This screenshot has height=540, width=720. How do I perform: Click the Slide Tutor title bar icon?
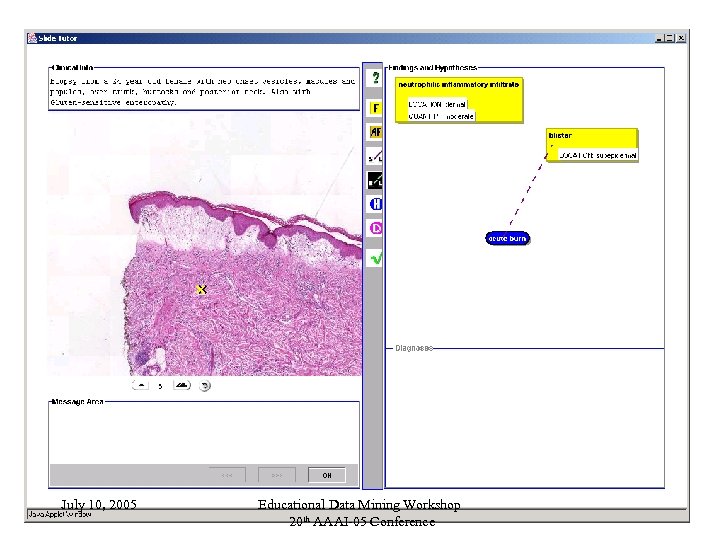[32, 38]
